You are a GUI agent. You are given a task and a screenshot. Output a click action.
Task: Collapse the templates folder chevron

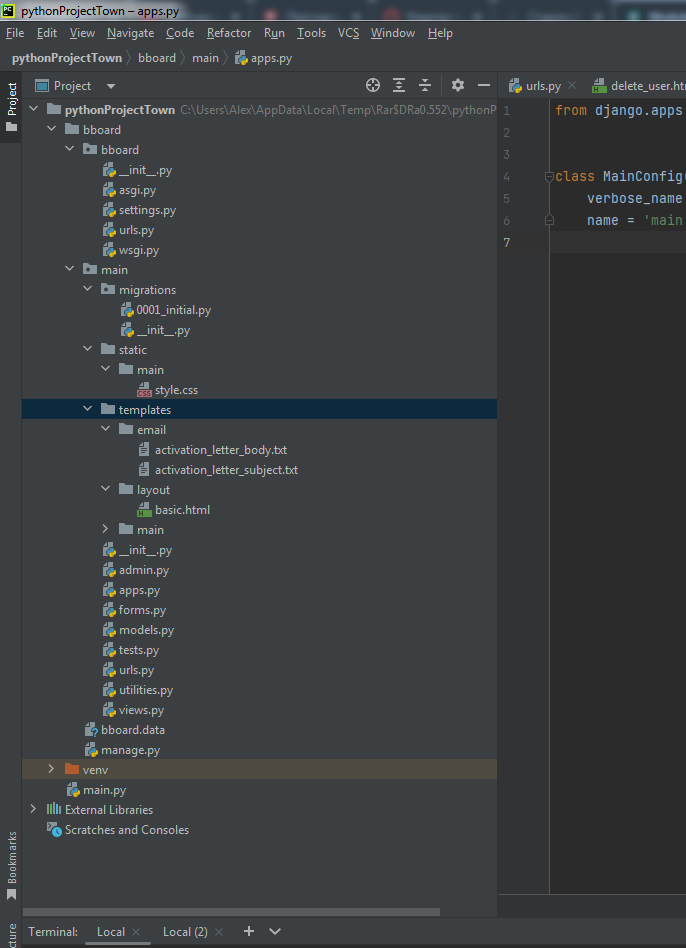pos(88,409)
